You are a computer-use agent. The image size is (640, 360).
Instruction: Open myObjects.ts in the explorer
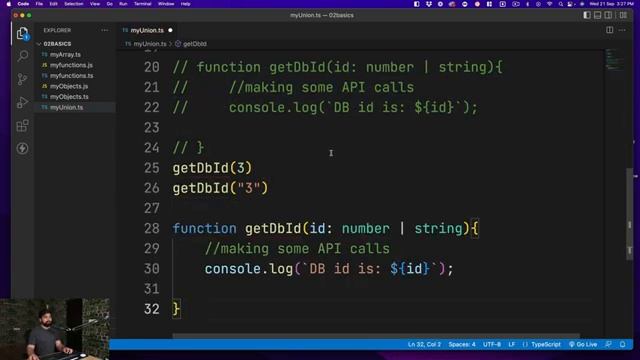click(x=69, y=97)
